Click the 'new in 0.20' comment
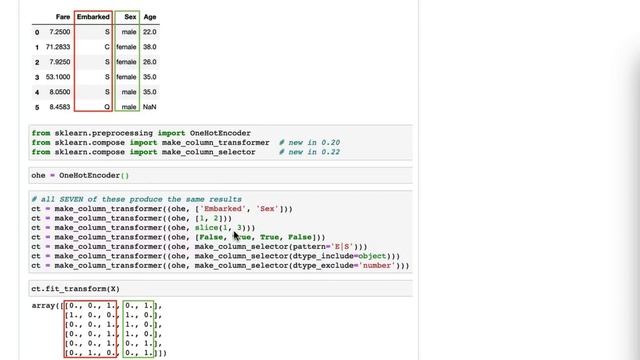Viewport: 640px width, 360px height. pos(309,142)
